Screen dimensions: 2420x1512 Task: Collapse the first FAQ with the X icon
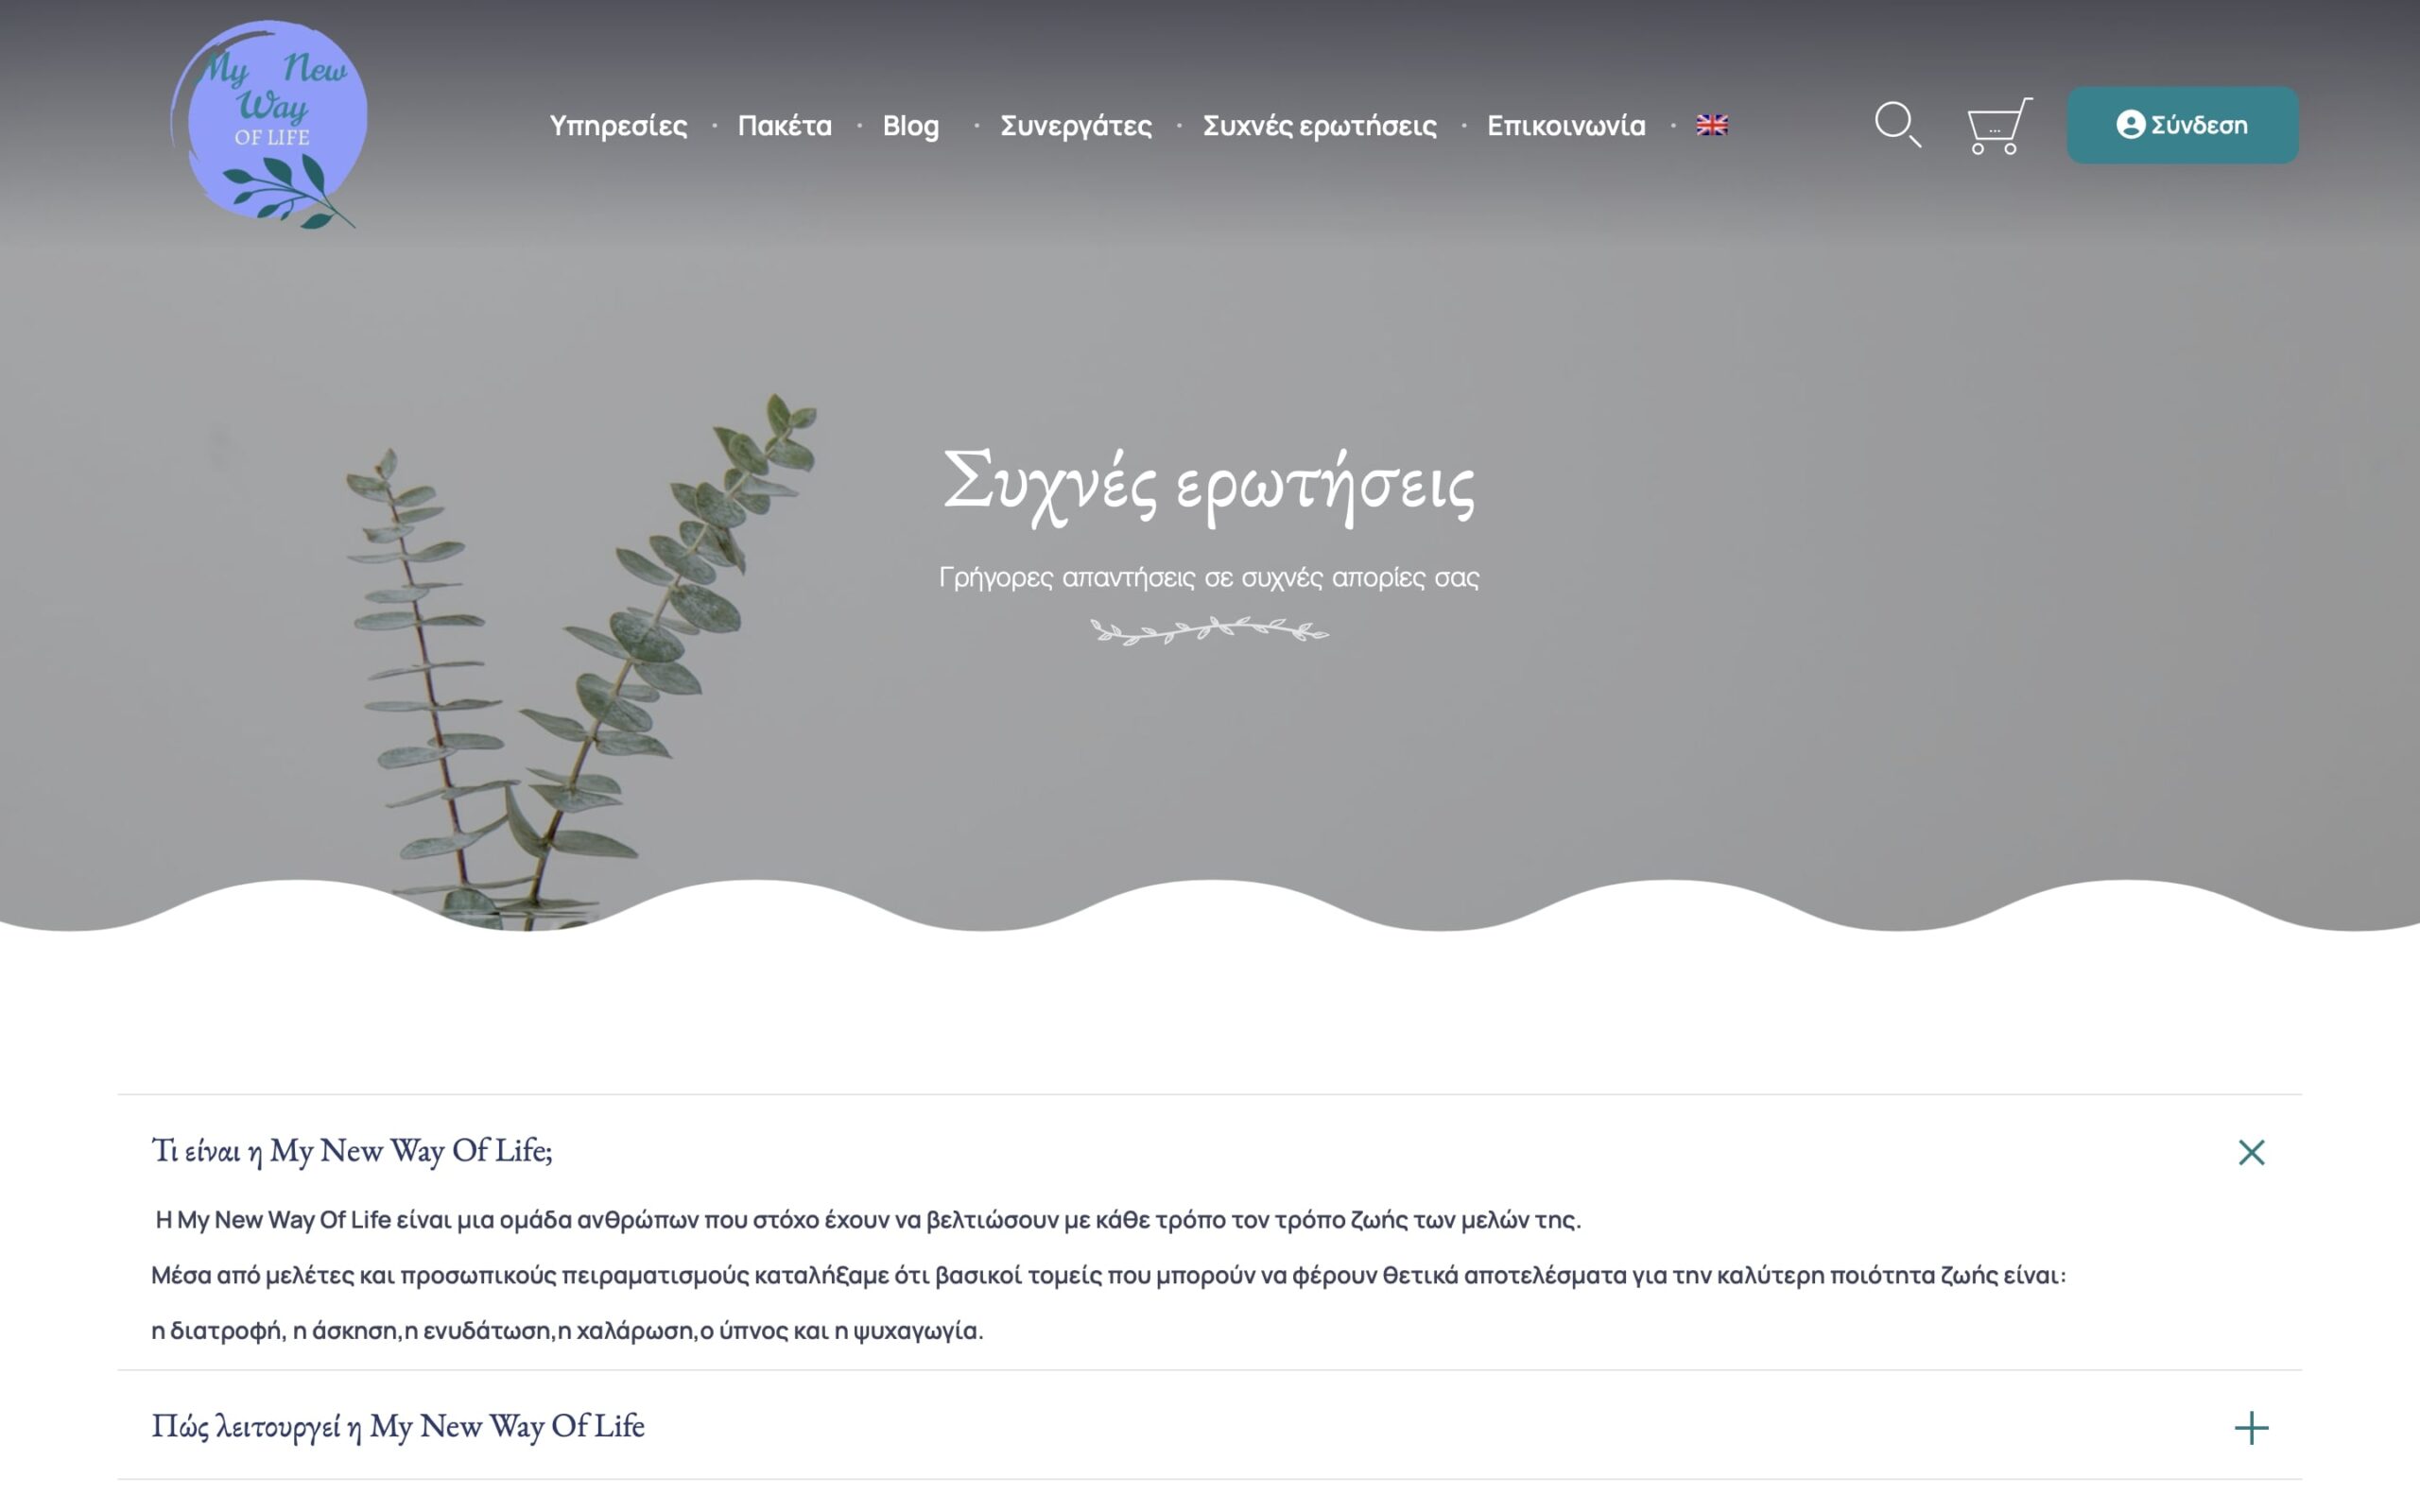[2251, 1152]
